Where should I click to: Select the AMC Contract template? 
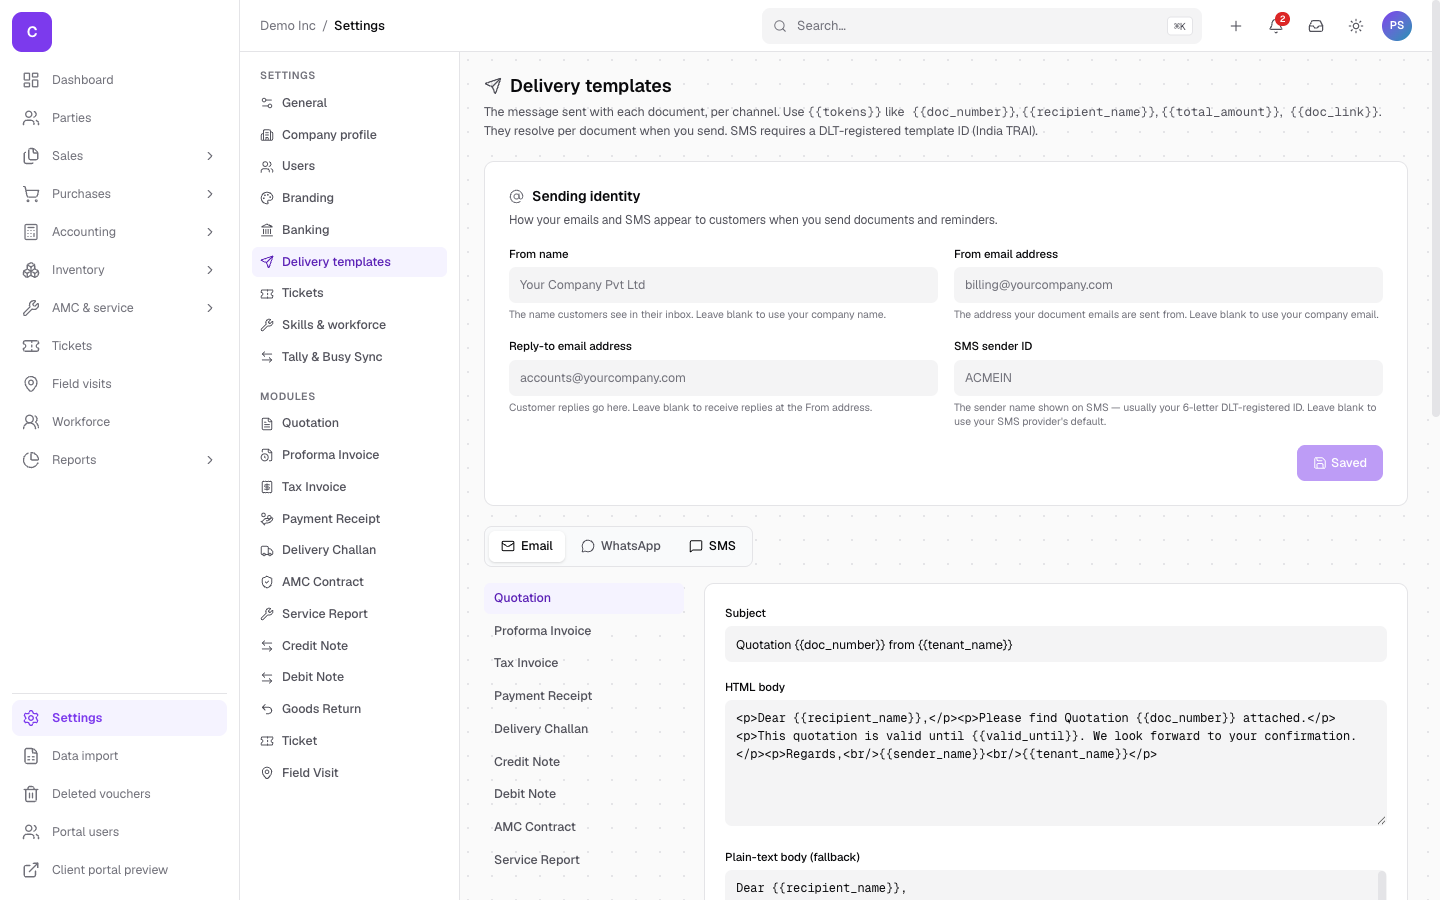click(x=584, y=827)
